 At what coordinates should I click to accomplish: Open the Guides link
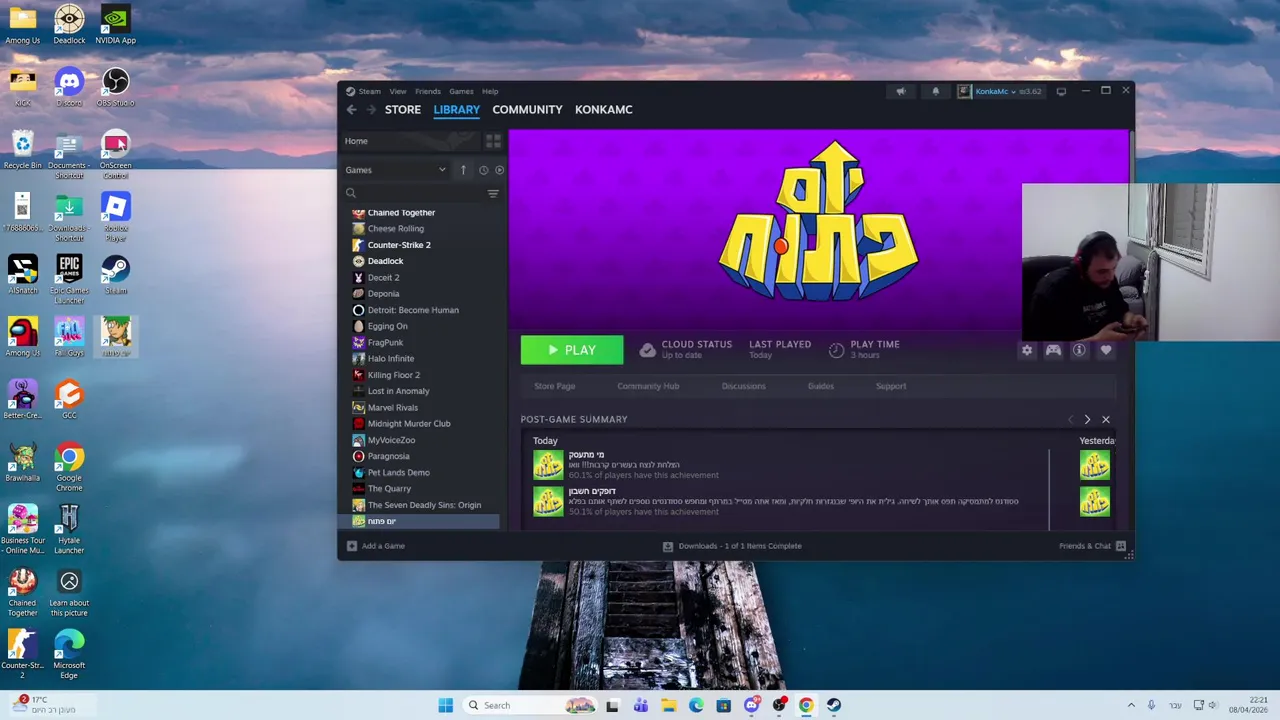point(820,386)
